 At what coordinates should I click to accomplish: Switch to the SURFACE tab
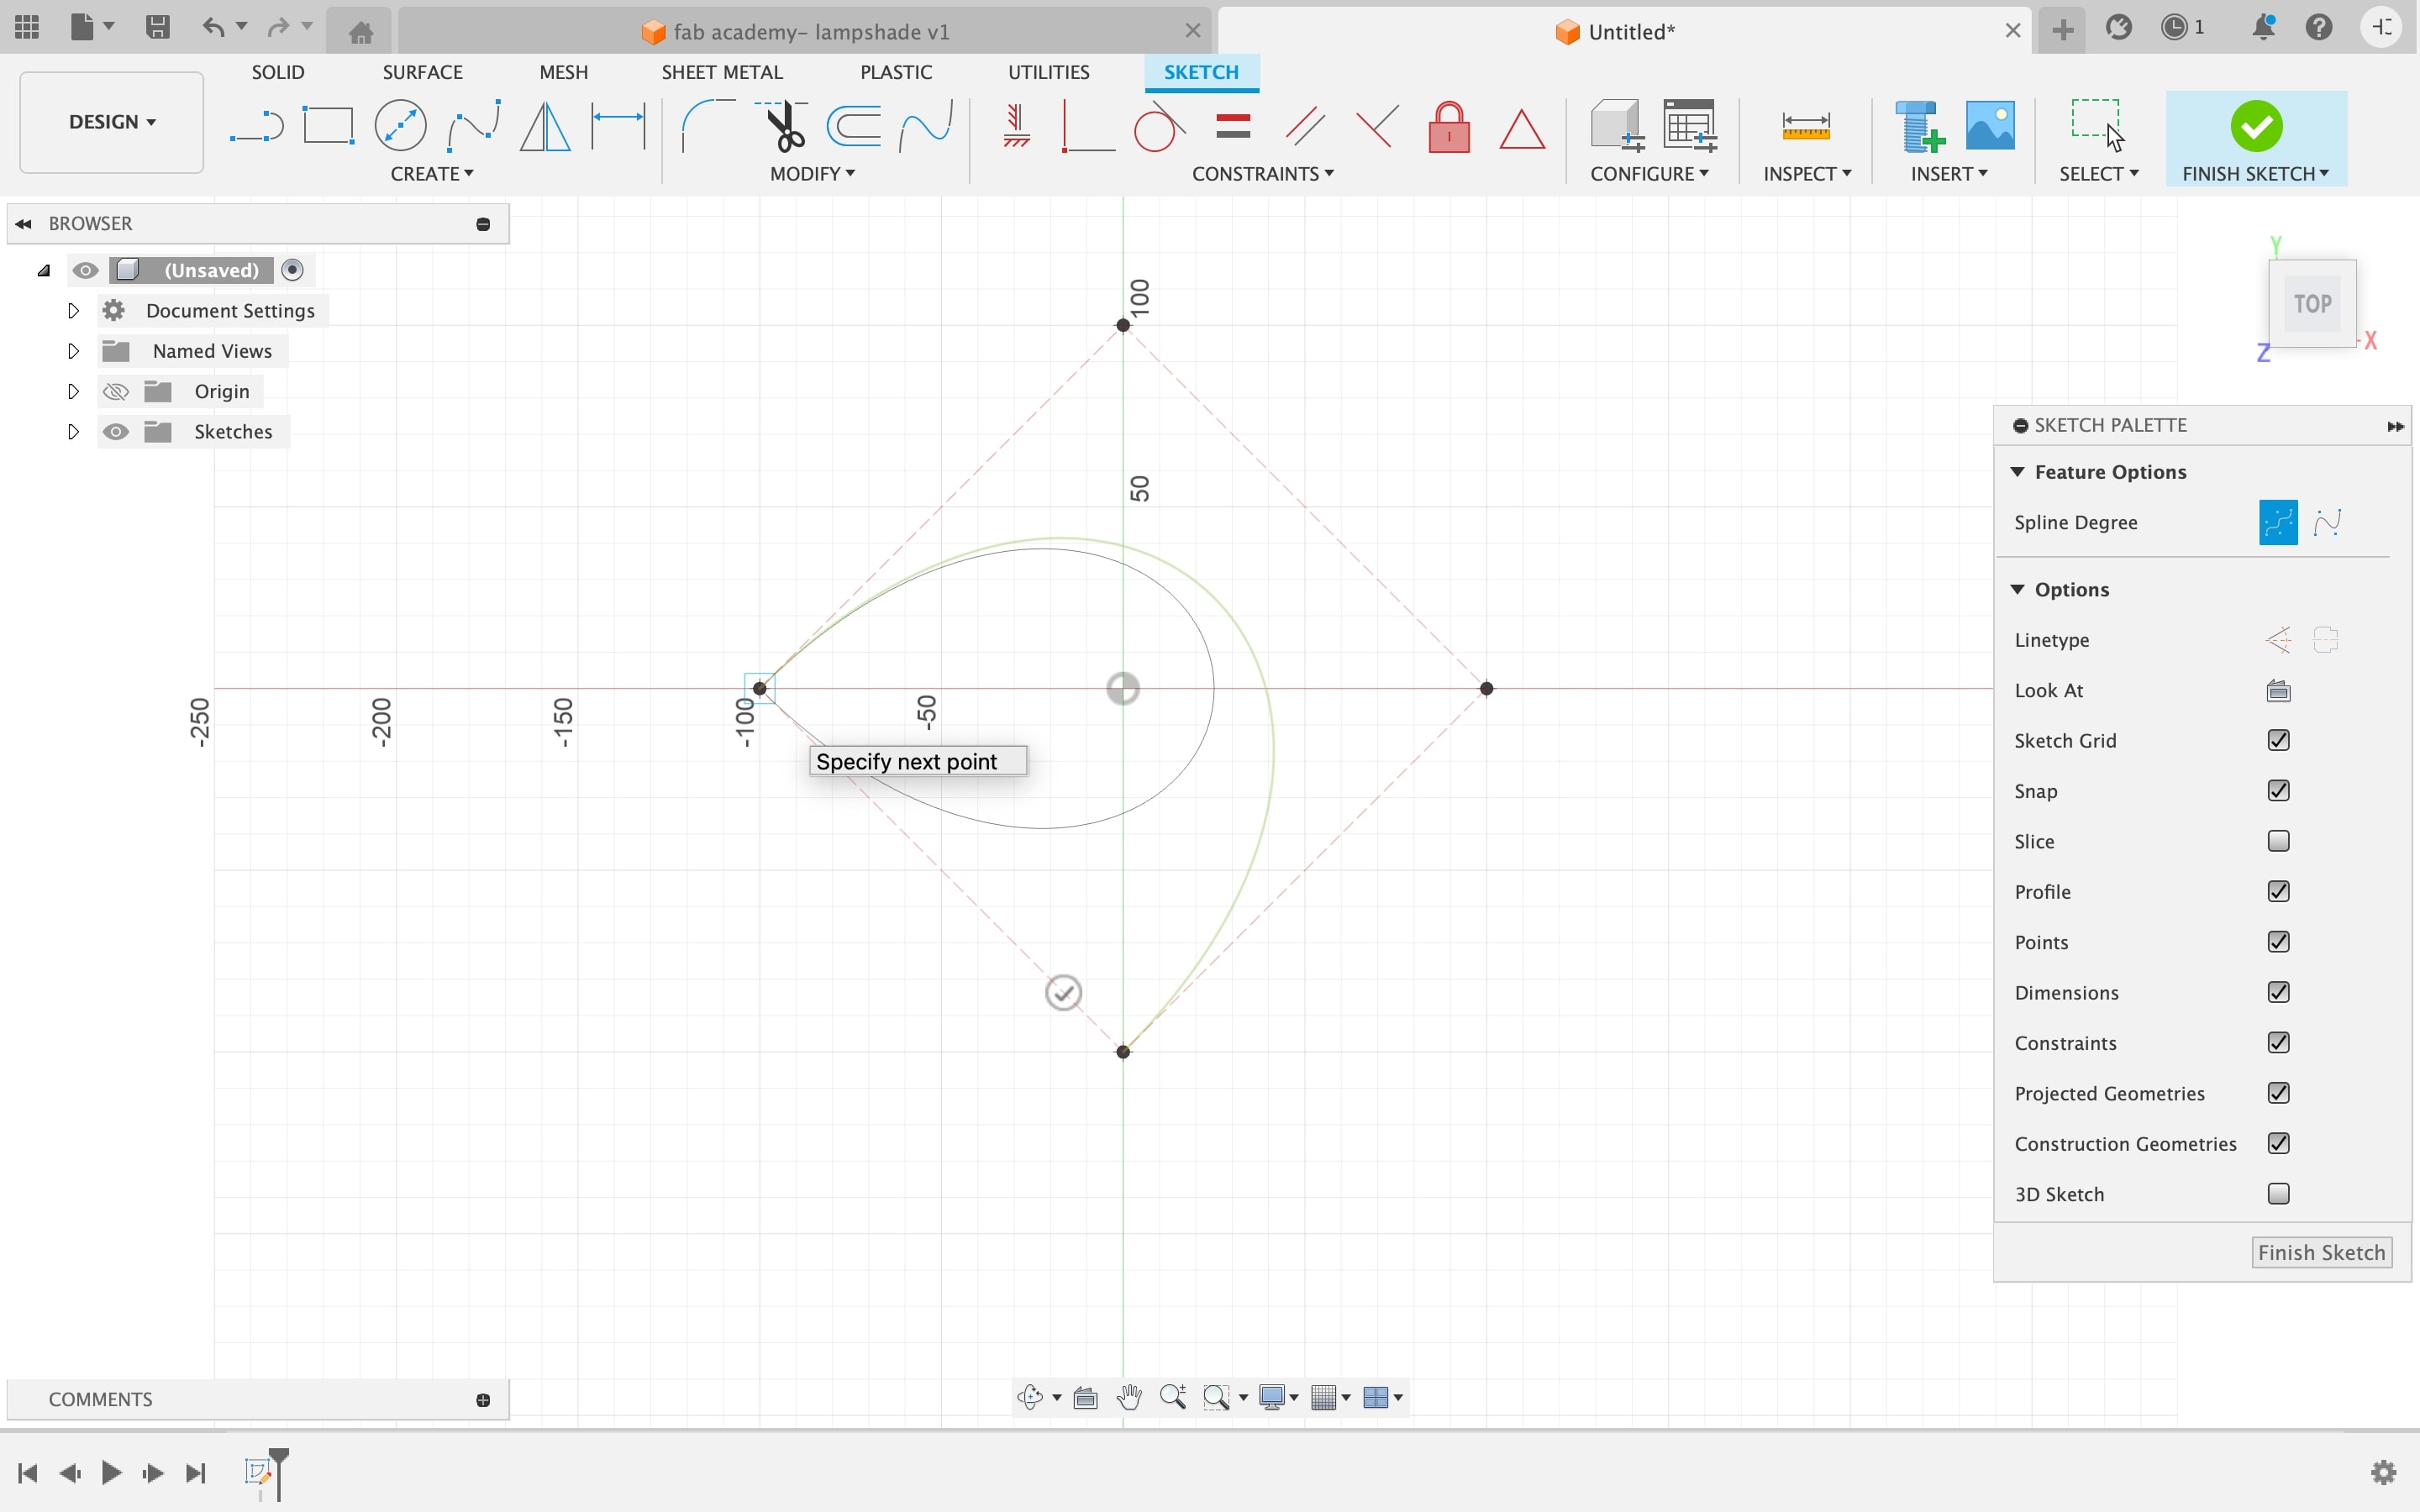[422, 72]
